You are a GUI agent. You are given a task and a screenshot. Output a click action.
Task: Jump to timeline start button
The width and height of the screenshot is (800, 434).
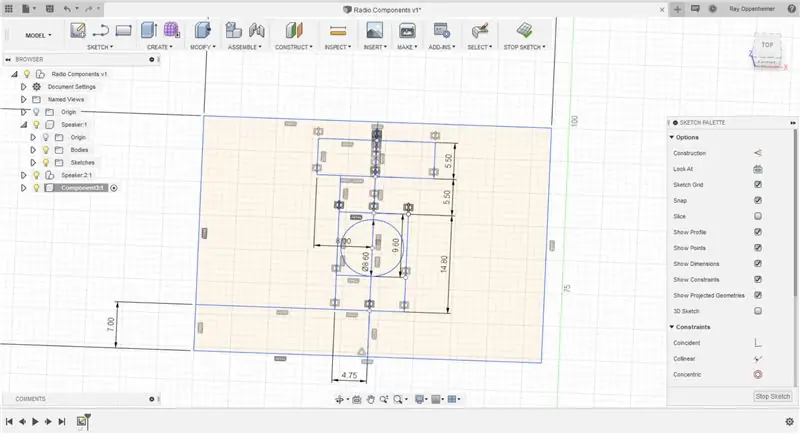(x=9, y=421)
